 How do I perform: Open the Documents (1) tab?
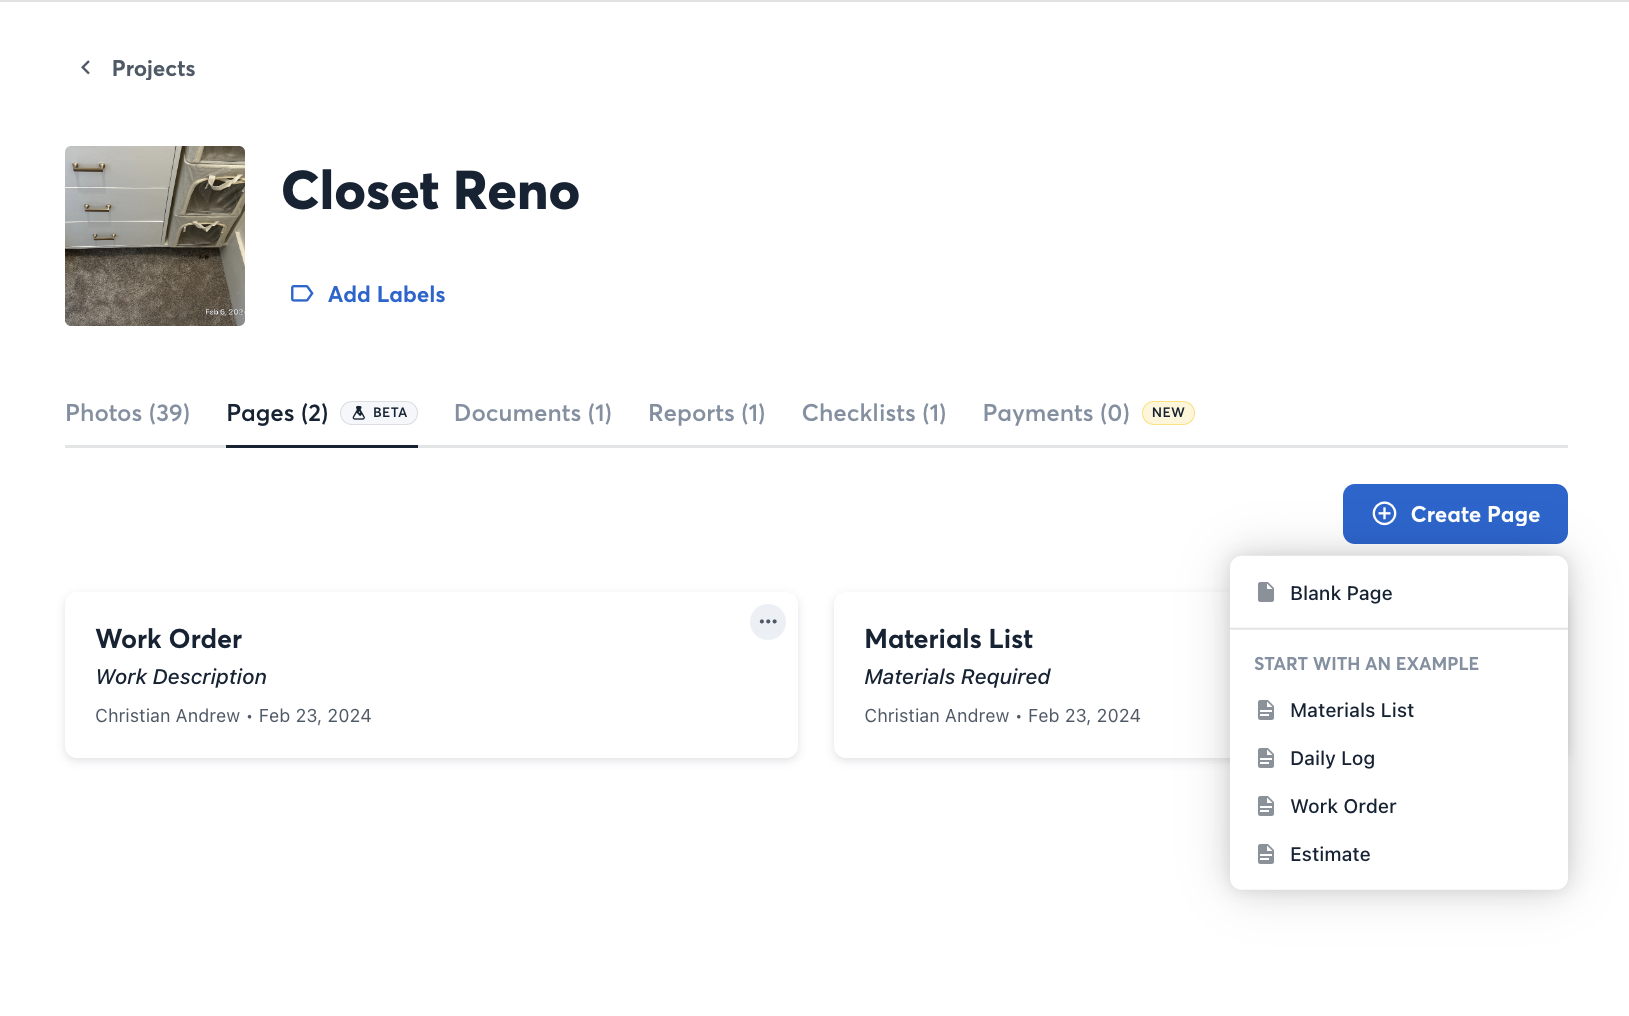point(532,413)
